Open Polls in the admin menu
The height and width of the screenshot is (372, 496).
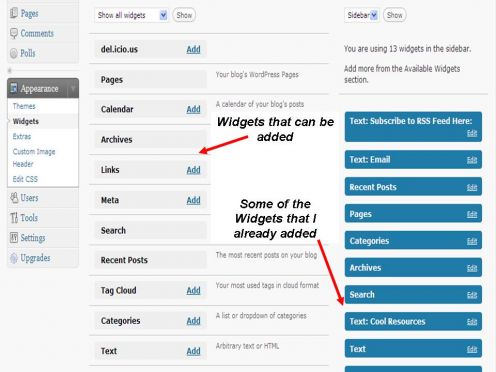click(28, 53)
